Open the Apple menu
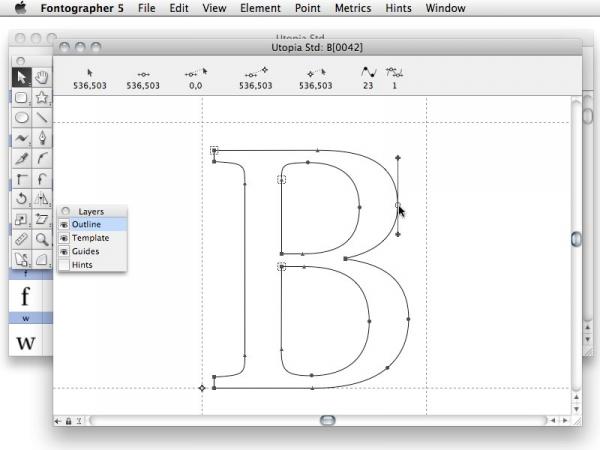The image size is (600, 450). pyautogui.click(x=20, y=8)
